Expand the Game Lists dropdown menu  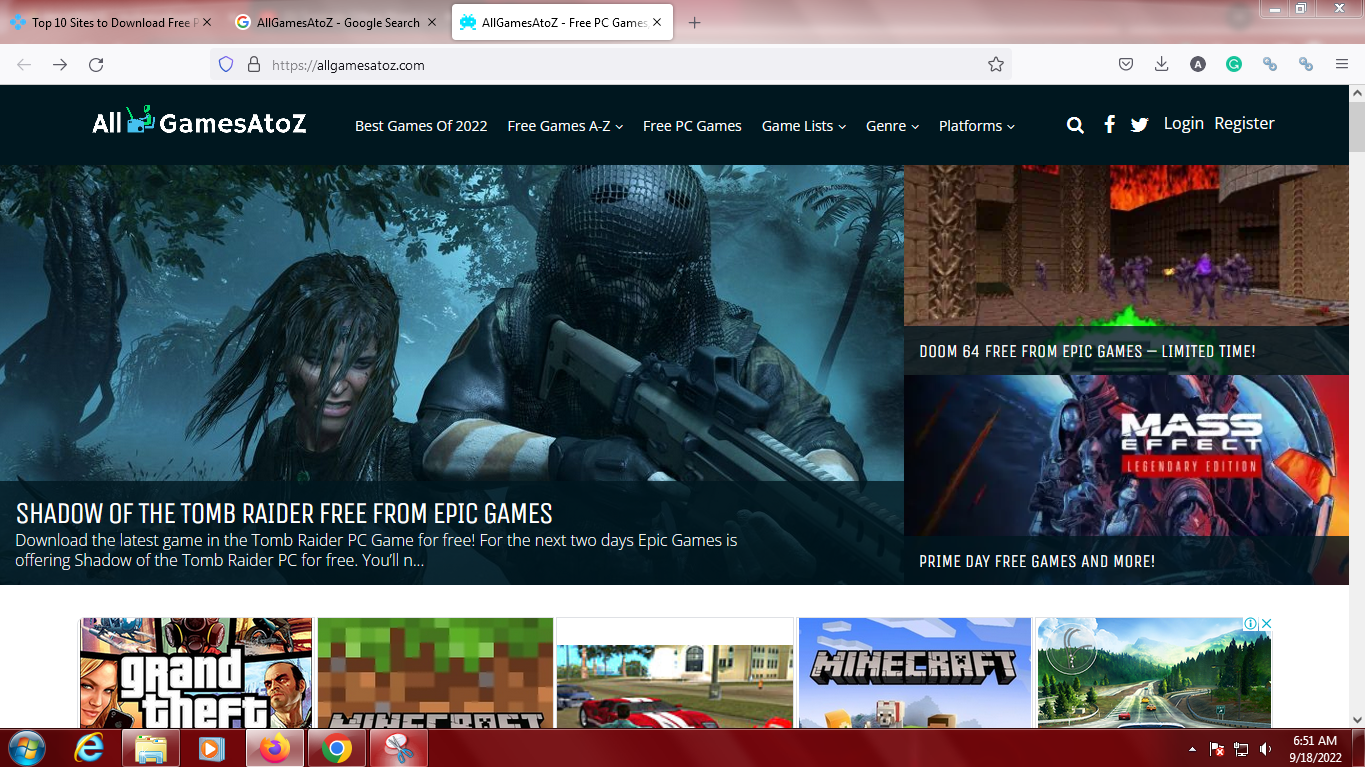[x=804, y=126]
